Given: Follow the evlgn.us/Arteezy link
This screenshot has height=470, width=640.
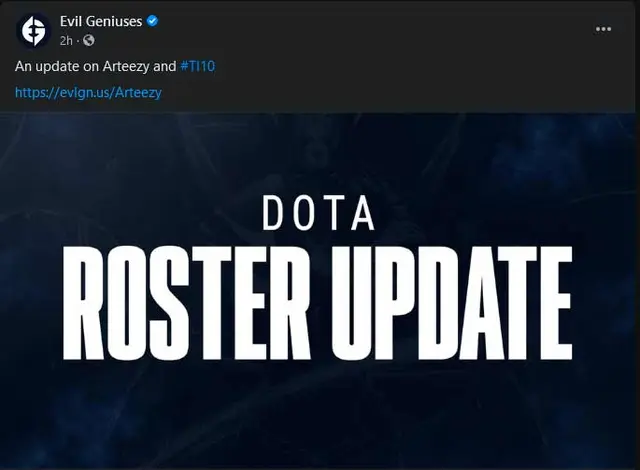Looking at the screenshot, I should [88, 92].
